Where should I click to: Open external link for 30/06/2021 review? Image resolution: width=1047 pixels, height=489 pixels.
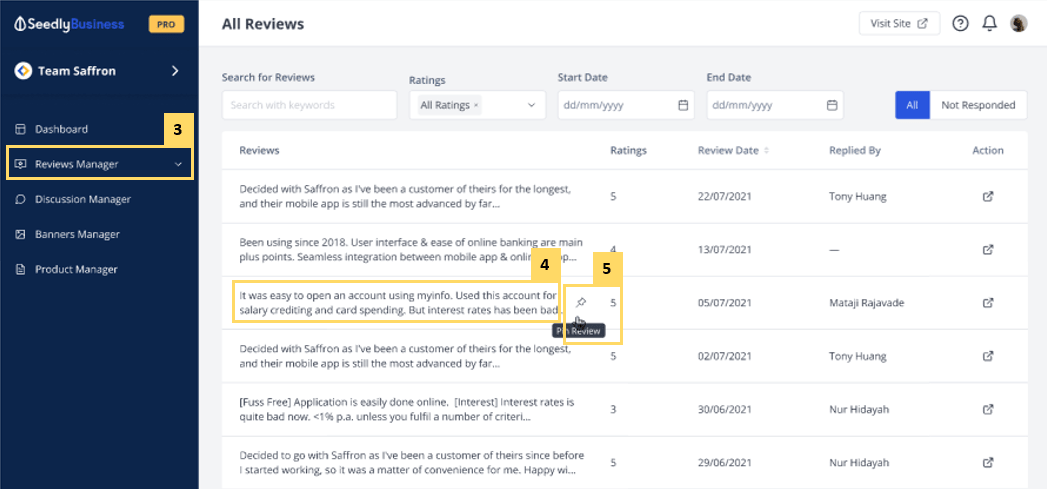click(988, 409)
